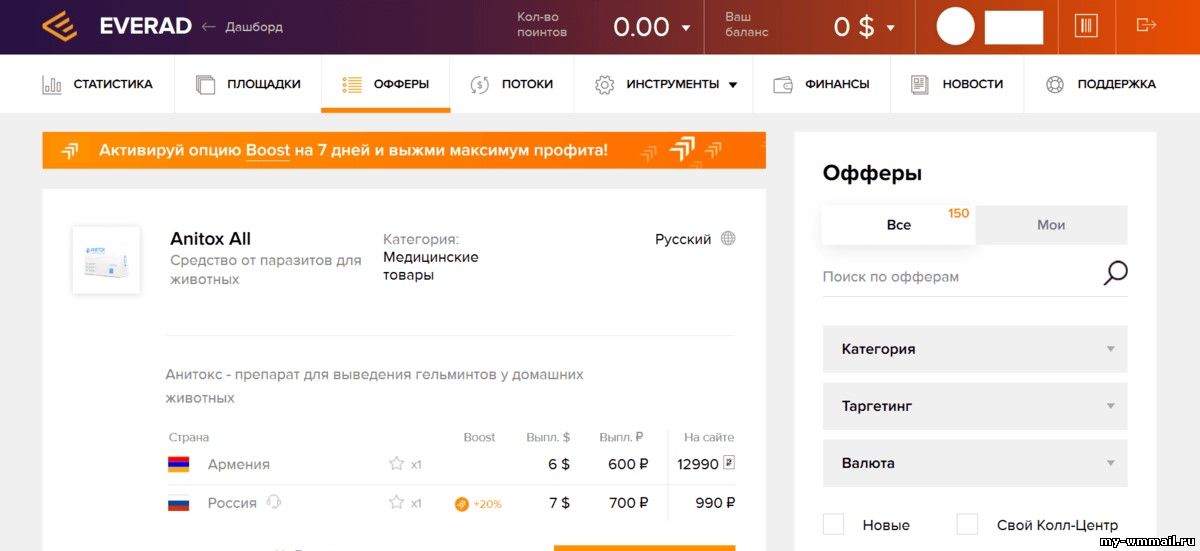Open the Статистика bar chart icon
Image resolution: width=1200 pixels, height=551 pixels.
click(52, 85)
